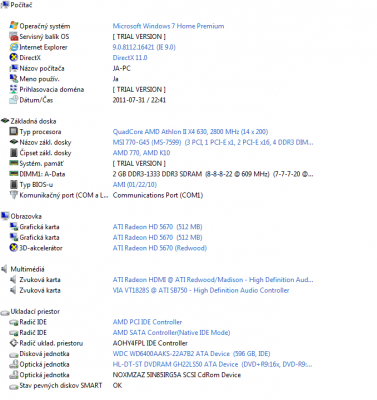This screenshot has width=377, height=400.
Task: Open the MSI 770-G45 (MS-7599) motherboard link
Action: point(213,142)
